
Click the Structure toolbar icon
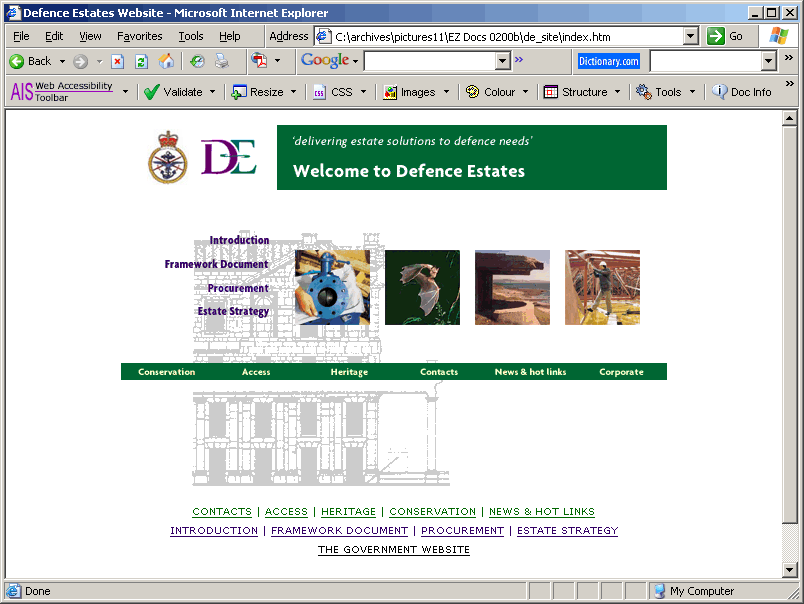click(x=551, y=92)
